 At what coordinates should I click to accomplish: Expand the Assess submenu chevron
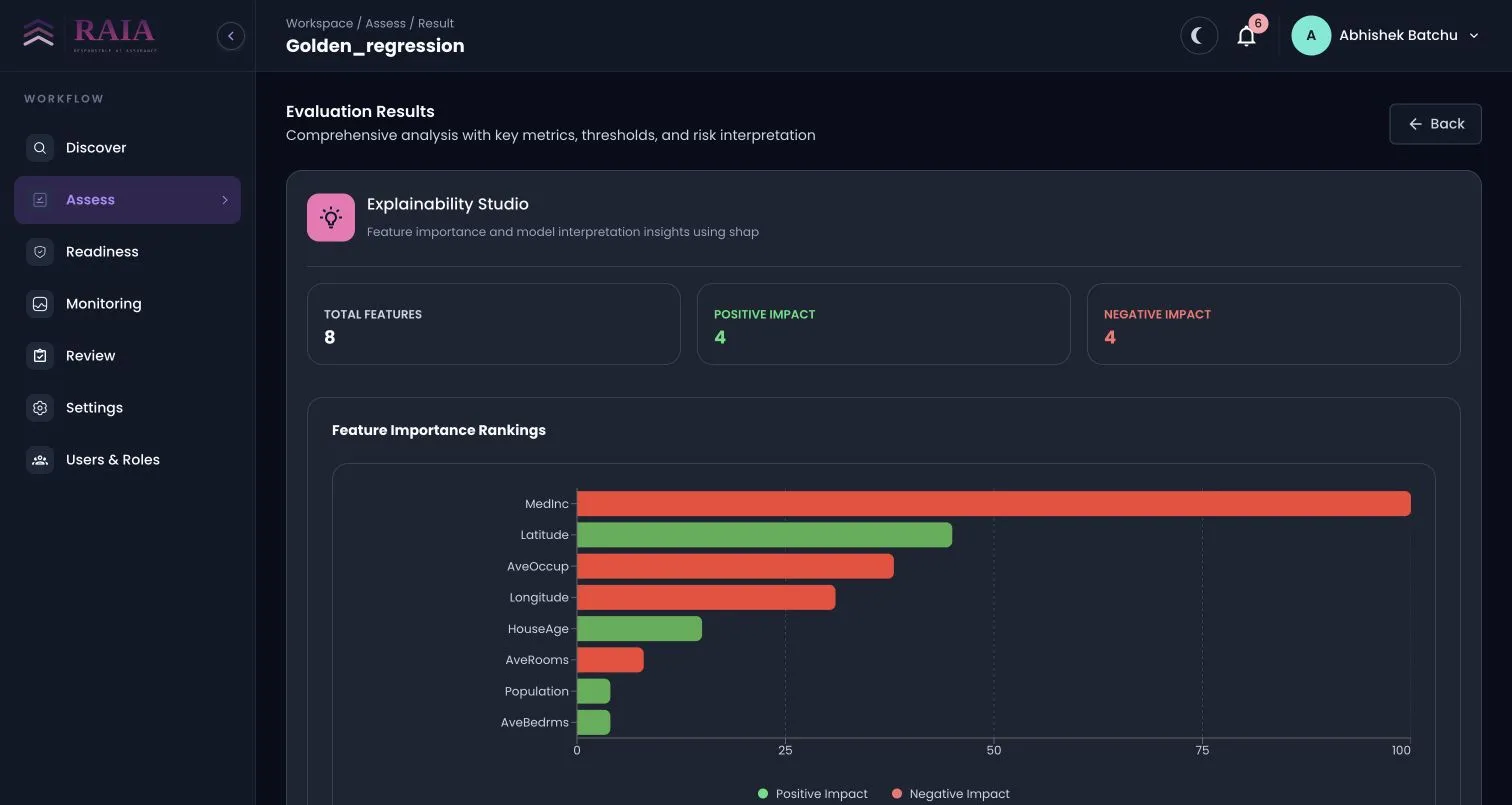(x=225, y=200)
